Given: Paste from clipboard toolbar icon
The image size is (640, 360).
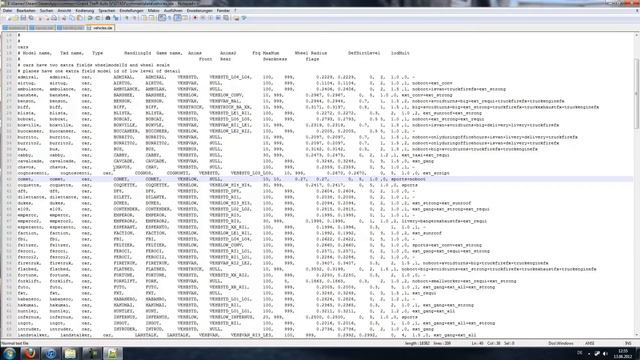Looking at the screenshot, I should click(79, 18).
